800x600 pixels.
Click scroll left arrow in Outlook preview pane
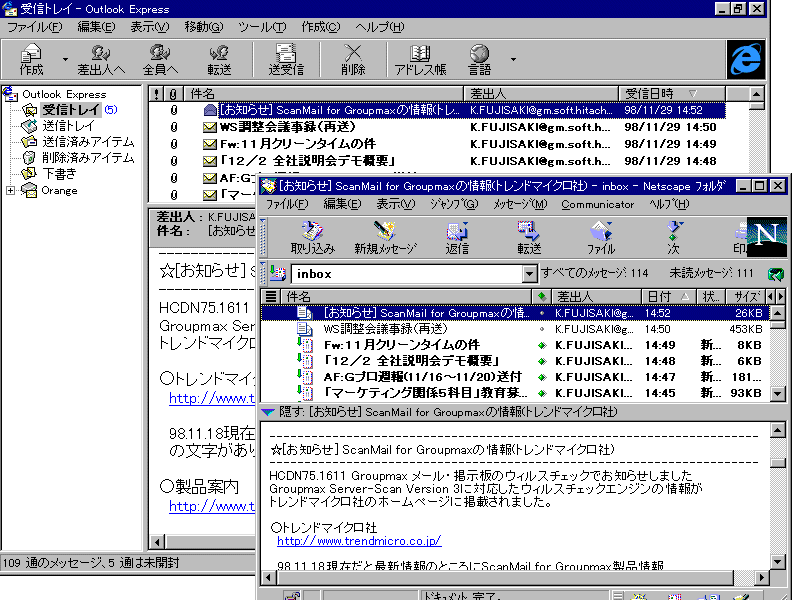(157, 542)
